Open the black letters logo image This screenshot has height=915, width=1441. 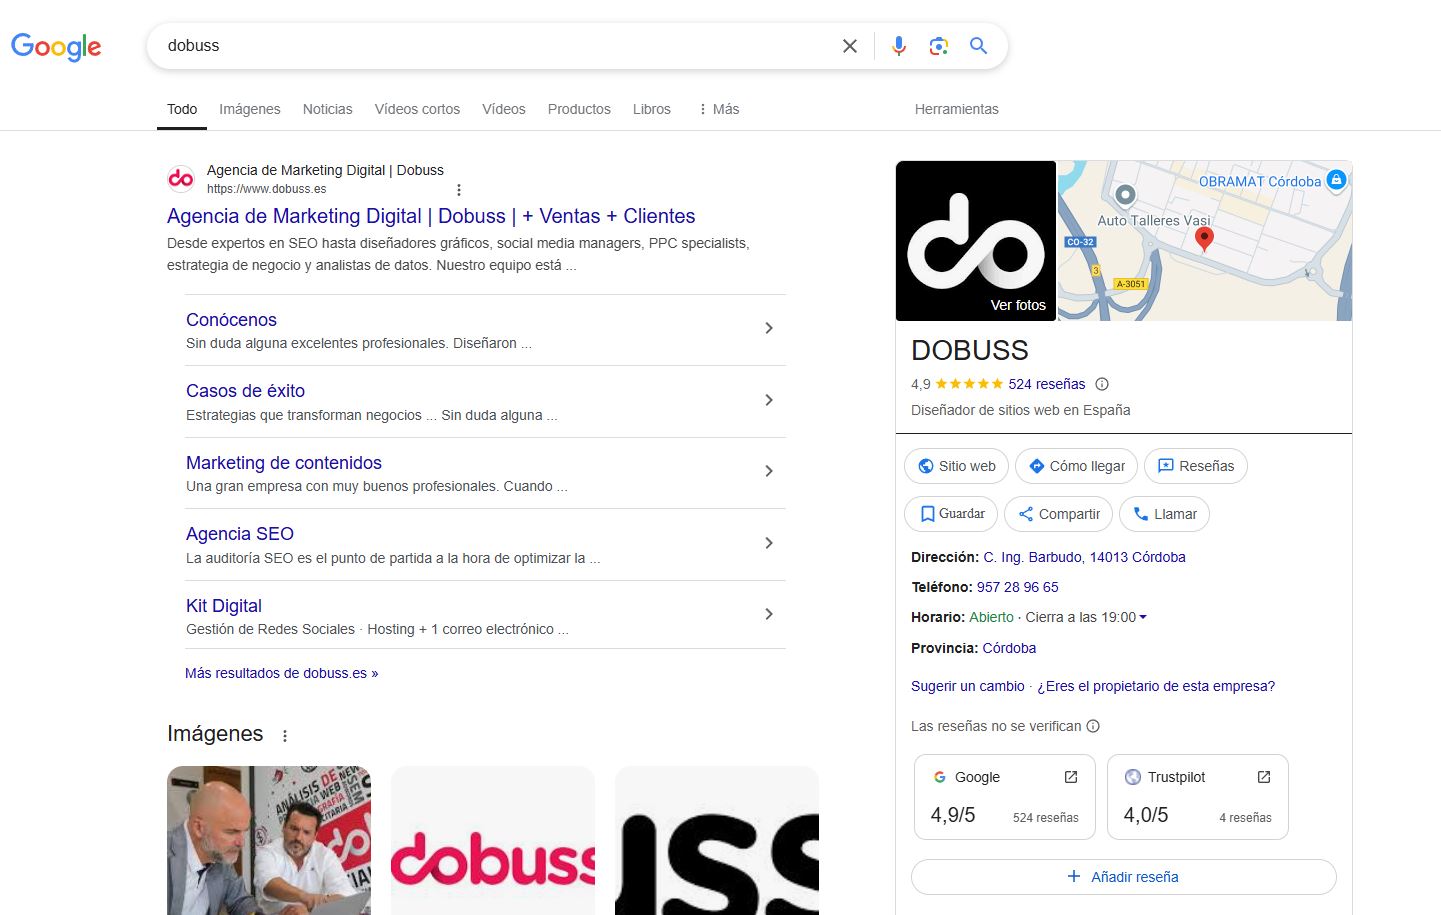pos(717,840)
